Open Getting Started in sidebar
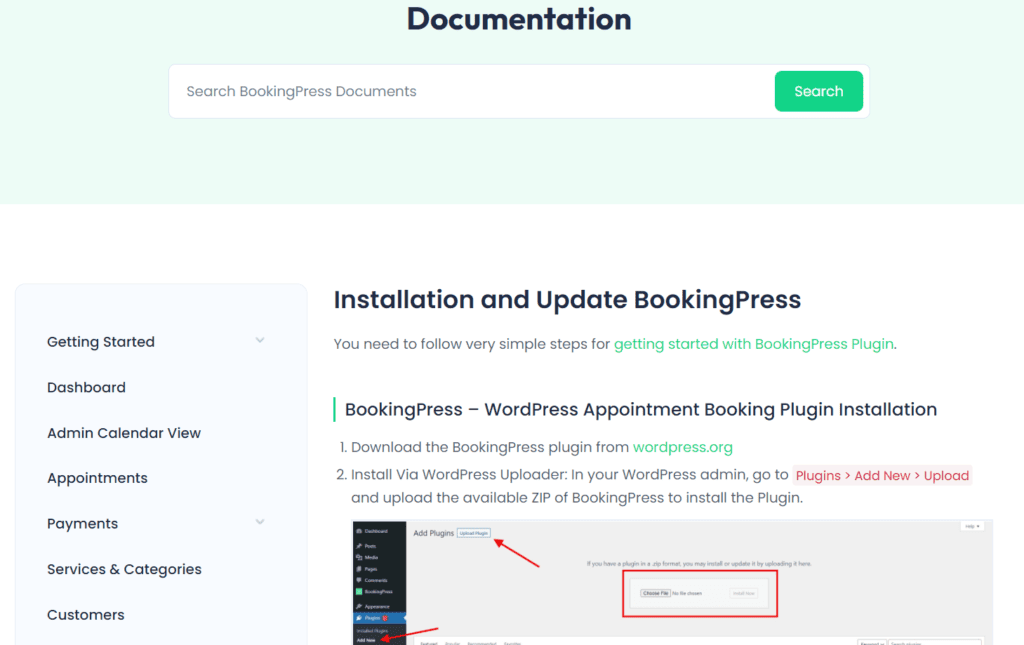This screenshot has width=1024, height=645. click(101, 341)
